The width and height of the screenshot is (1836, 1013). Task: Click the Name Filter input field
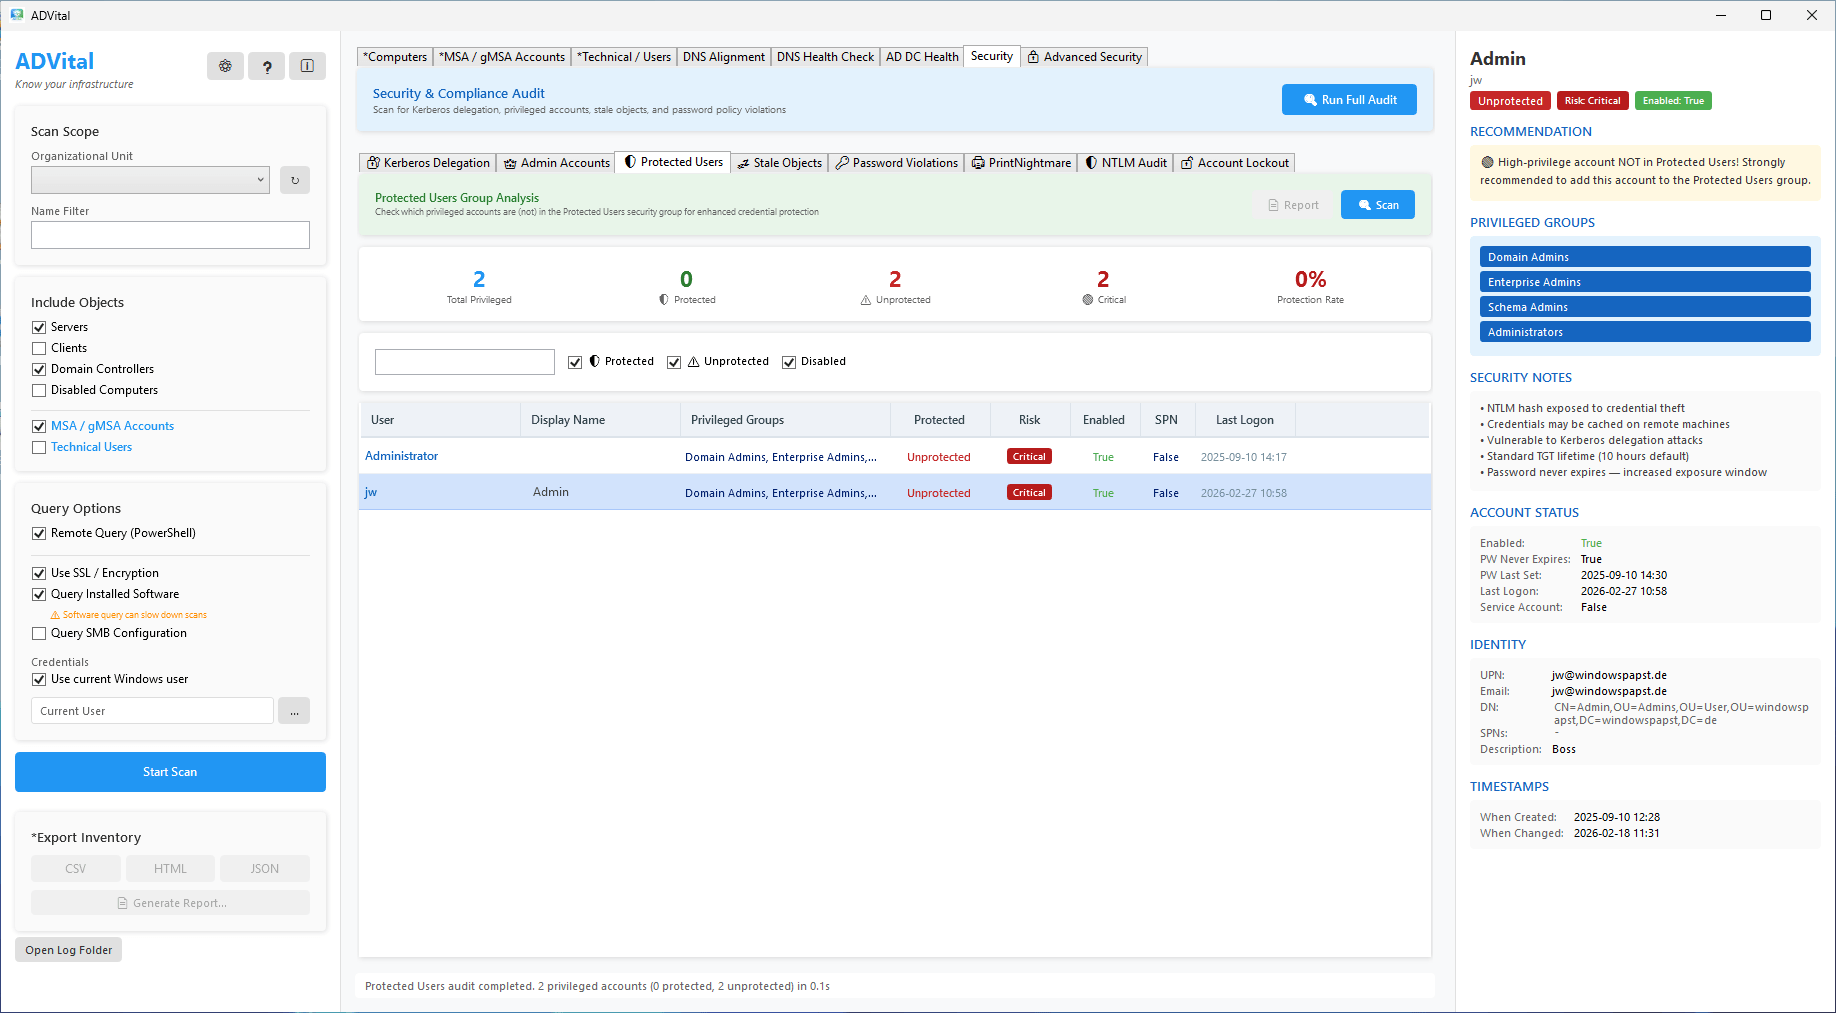point(170,235)
